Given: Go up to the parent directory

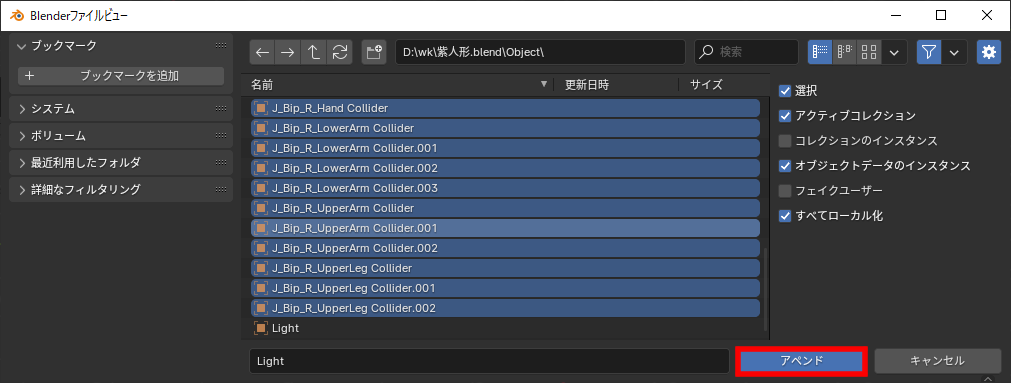Looking at the screenshot, I should click(x=314, y=53).
